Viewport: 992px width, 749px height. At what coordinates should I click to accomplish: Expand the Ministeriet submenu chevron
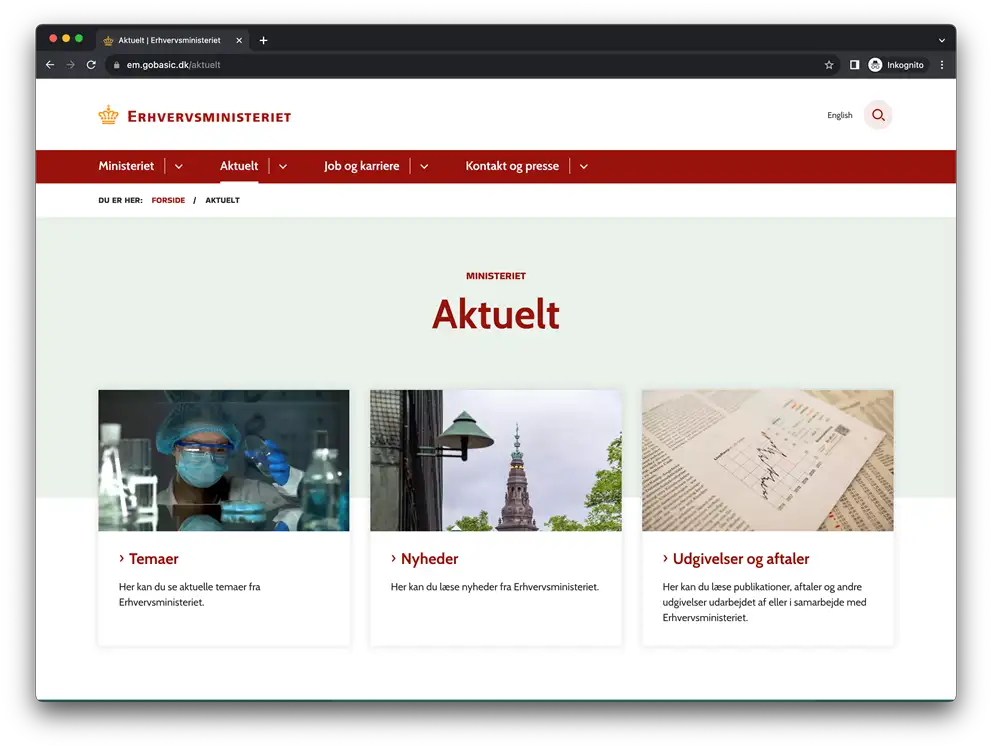(179, 167)
